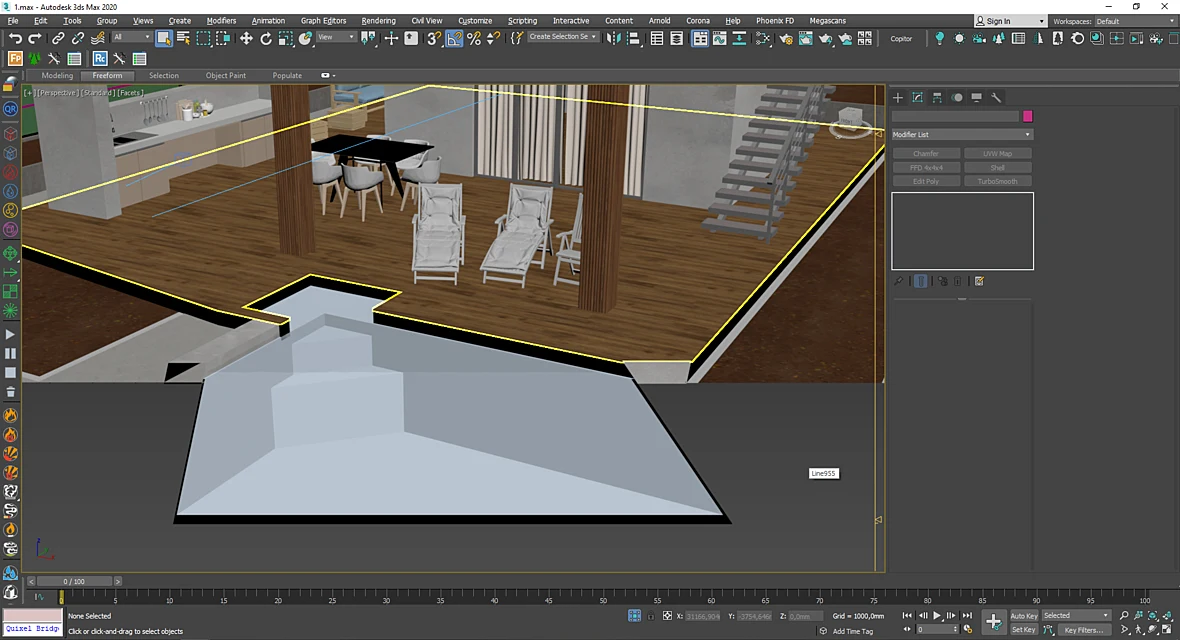The height and width of the screenshot is (640, 1180).
Task: Select the Unlink Selection tool
Action: [x=78, y=38]
